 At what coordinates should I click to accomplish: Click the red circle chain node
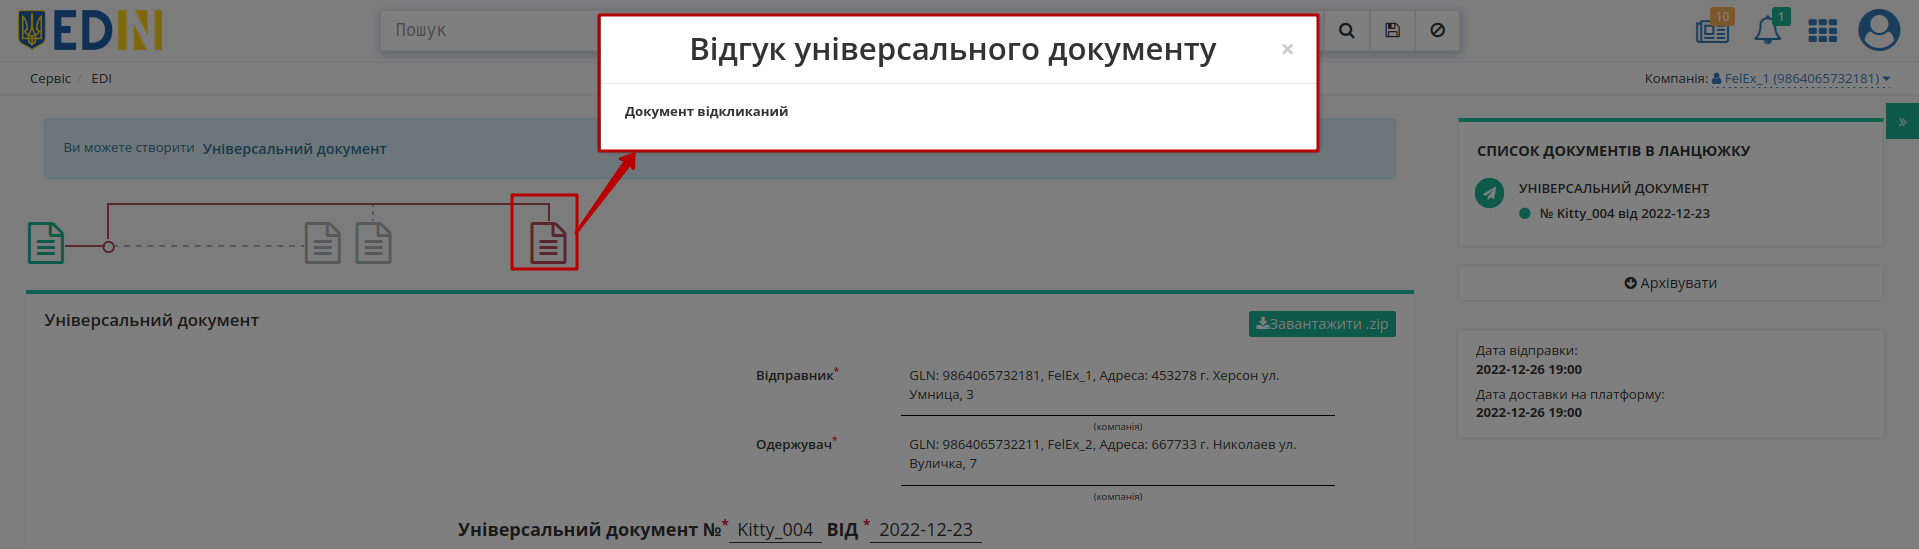pos(109,246)
